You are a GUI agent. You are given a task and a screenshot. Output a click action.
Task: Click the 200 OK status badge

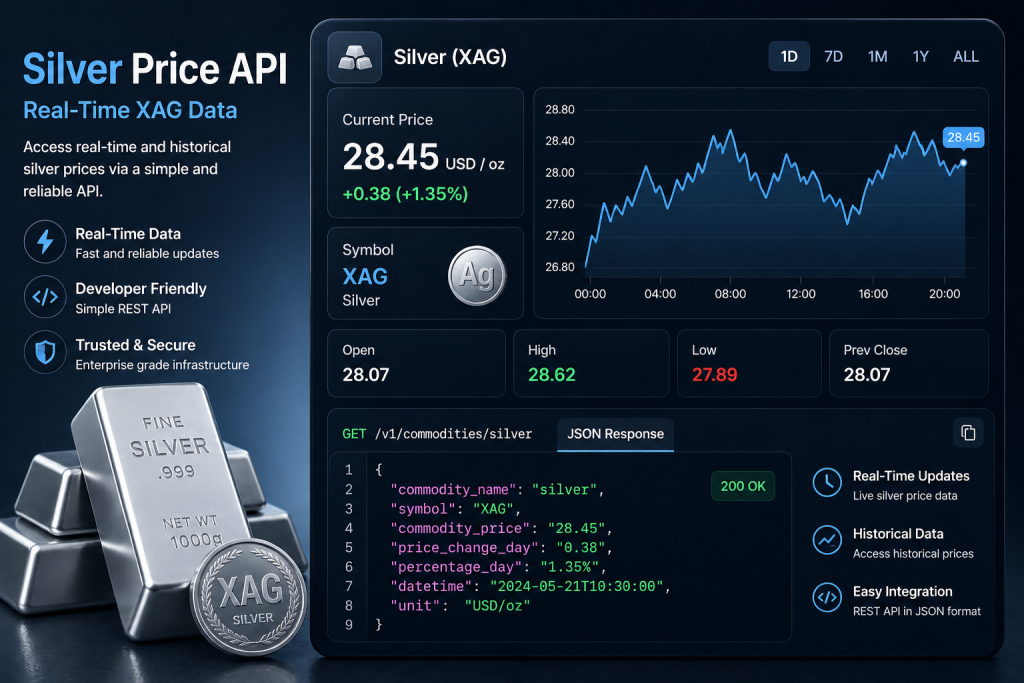point(743,486)
